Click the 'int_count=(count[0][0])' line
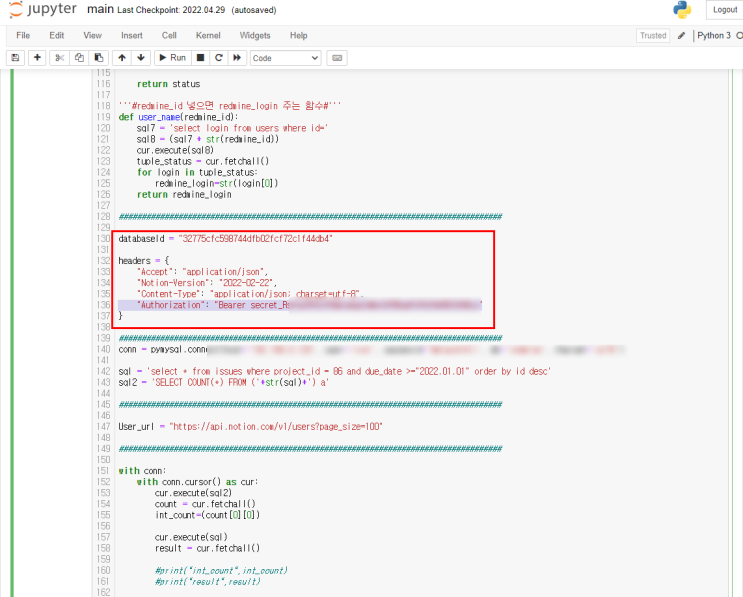This screenshot has width=743, height=597. tap(208, 515)
